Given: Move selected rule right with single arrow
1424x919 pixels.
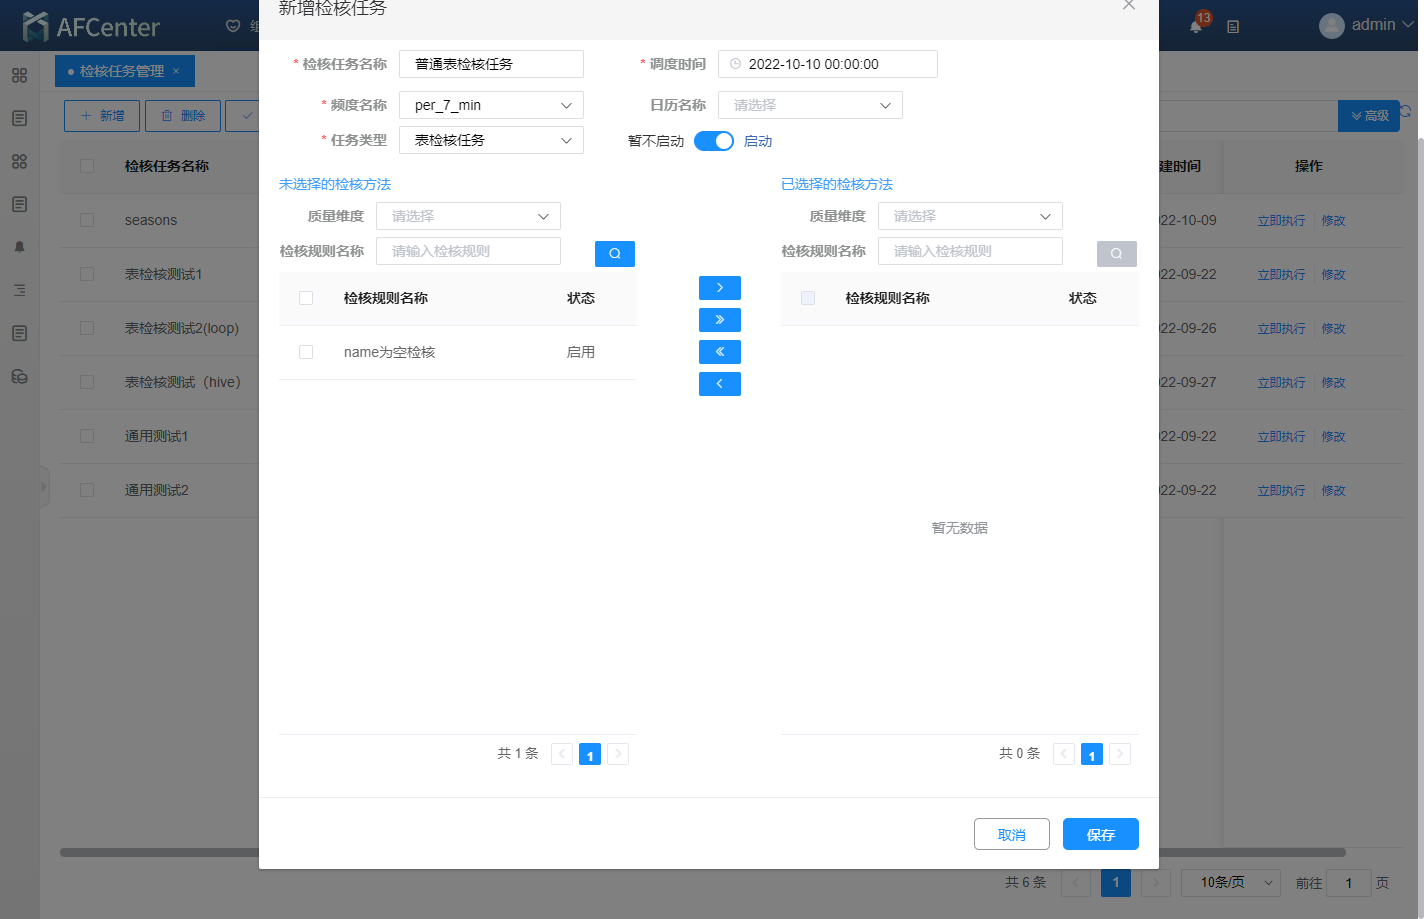Looking at the screenshot, I should click(x=719, y=288).
